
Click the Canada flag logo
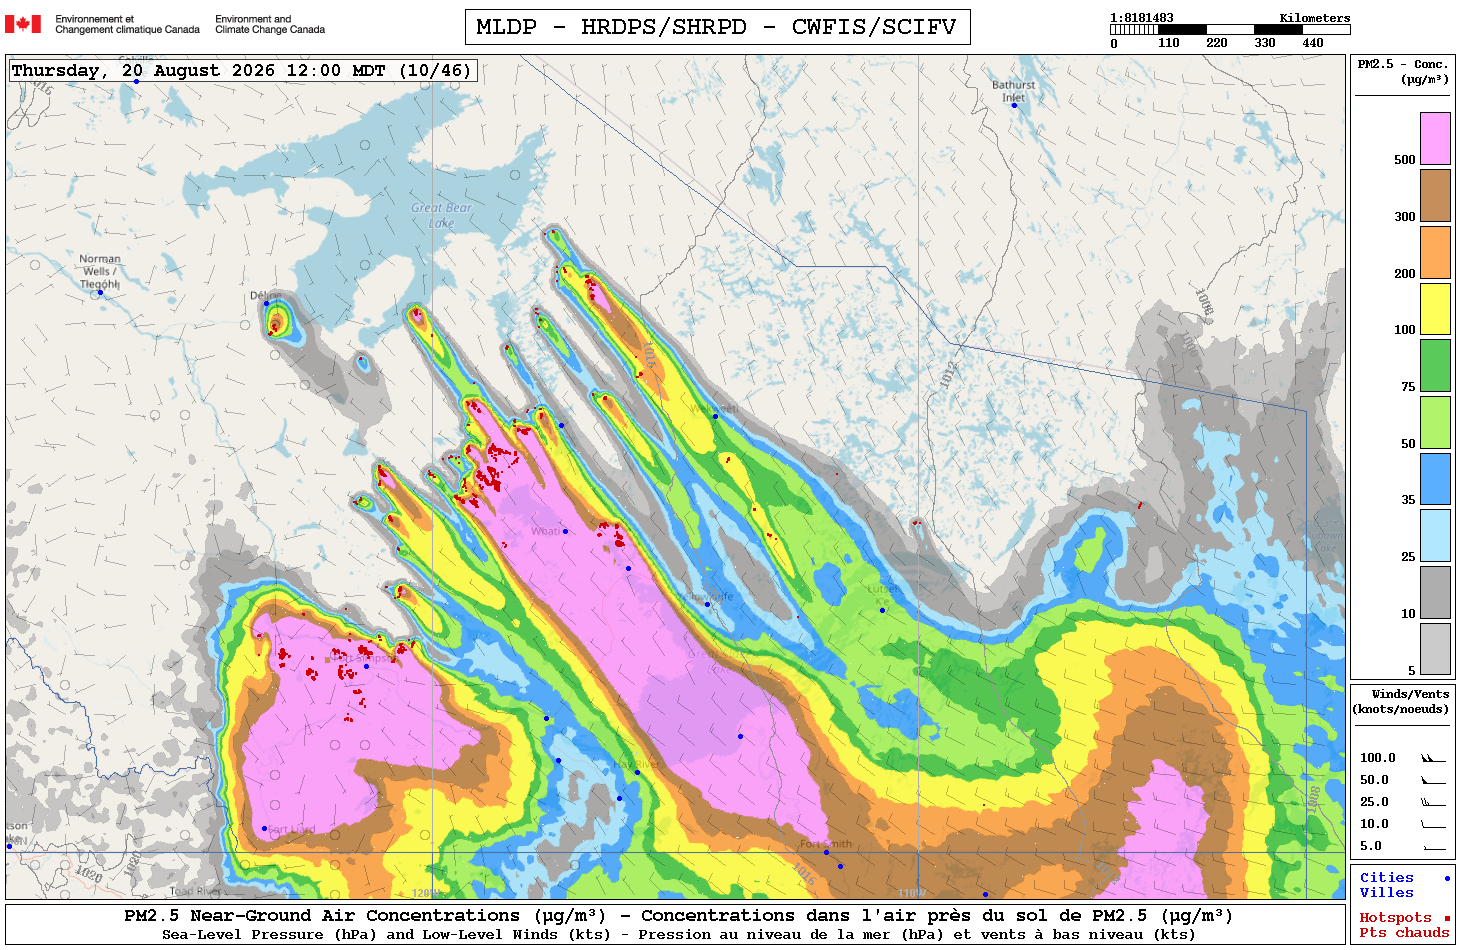click(x=23, y=24)
